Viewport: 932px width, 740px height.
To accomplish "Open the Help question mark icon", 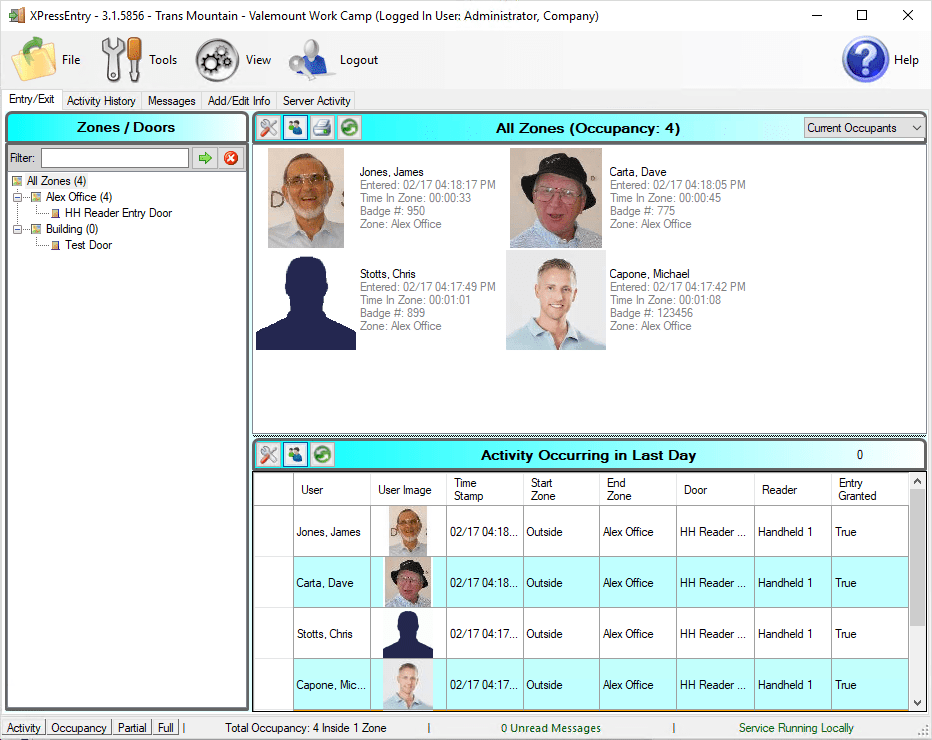I will click(x=865, y=59).
